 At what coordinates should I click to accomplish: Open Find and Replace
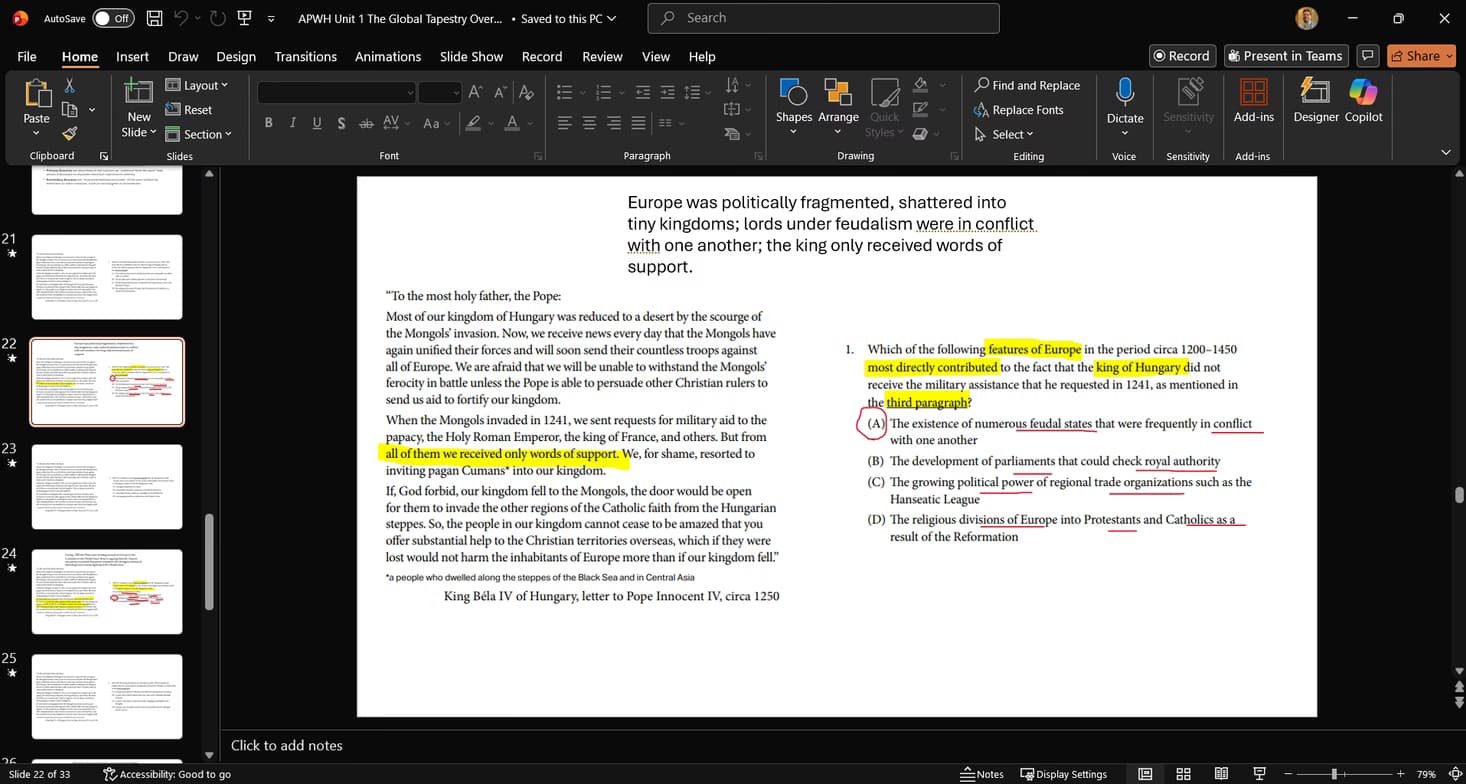click(1027, 85)
